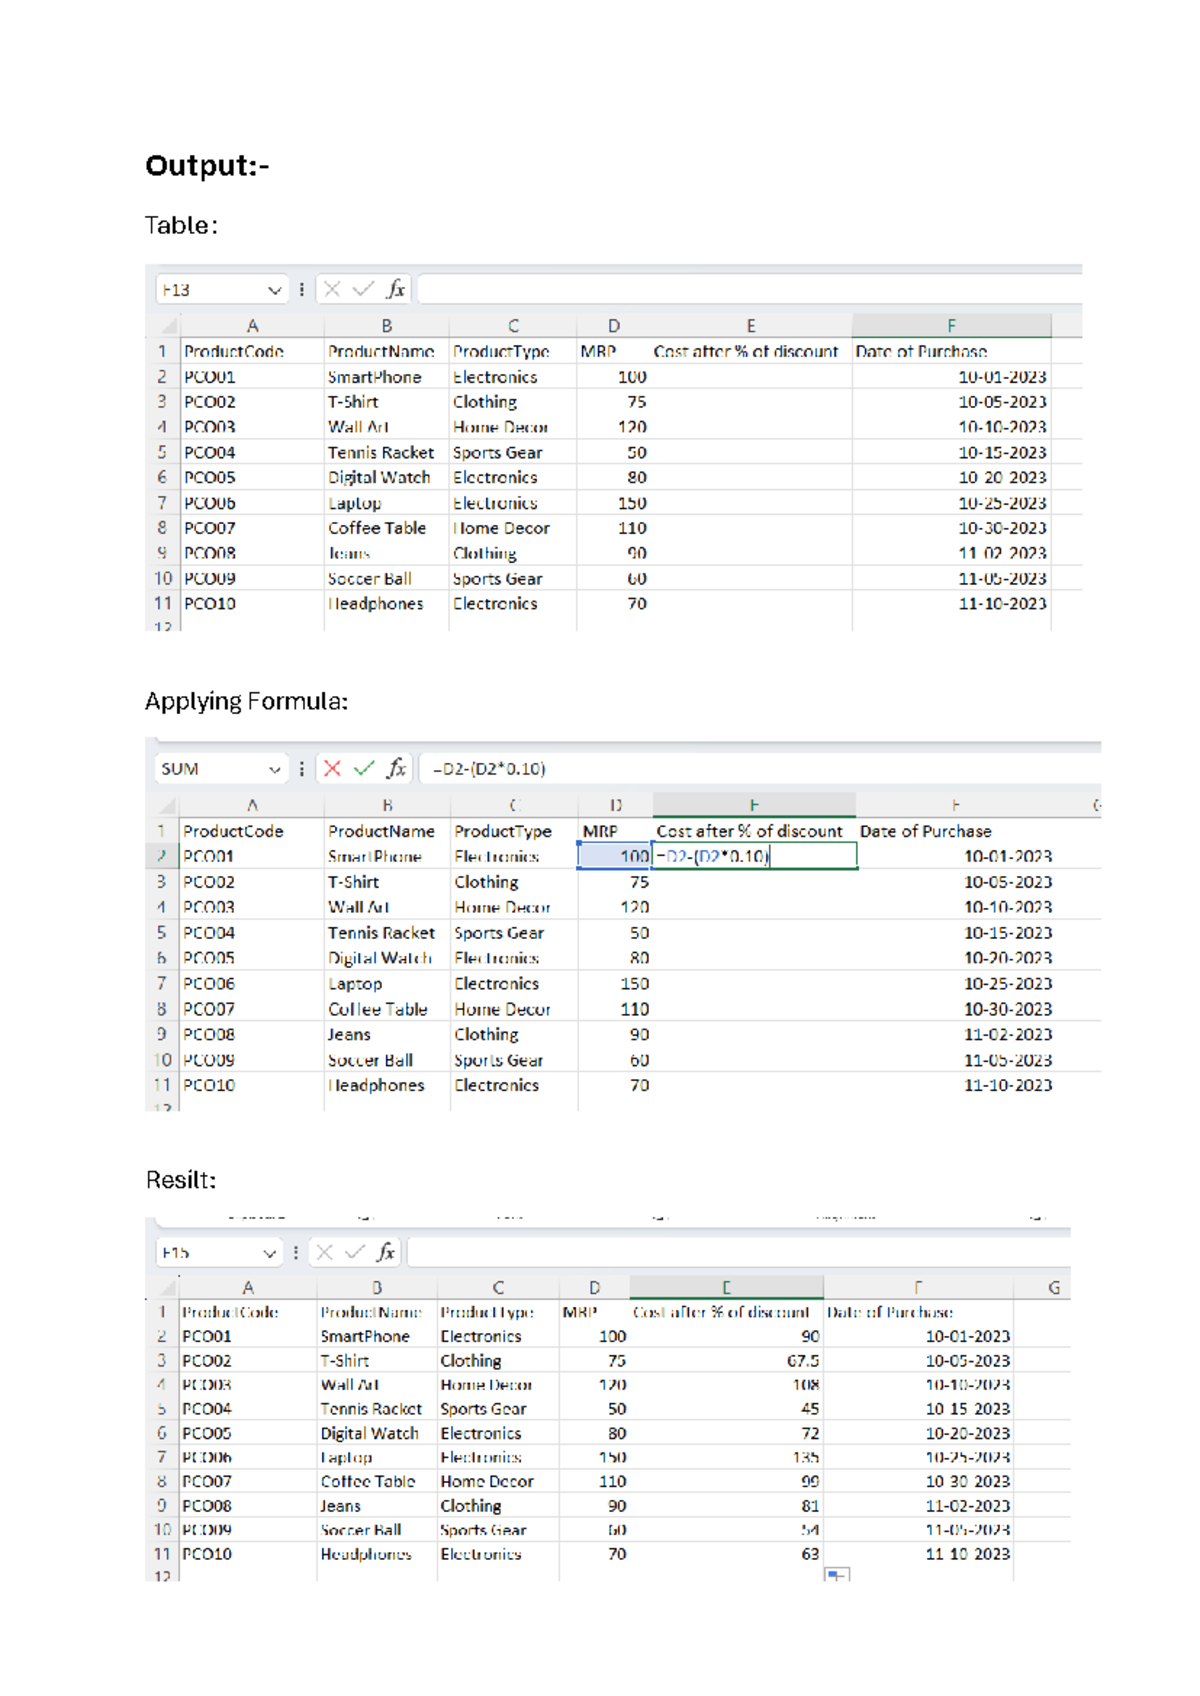Click the red cancel X beside the SUM name box
The image size is (1200, 1696).
point(332,768)
